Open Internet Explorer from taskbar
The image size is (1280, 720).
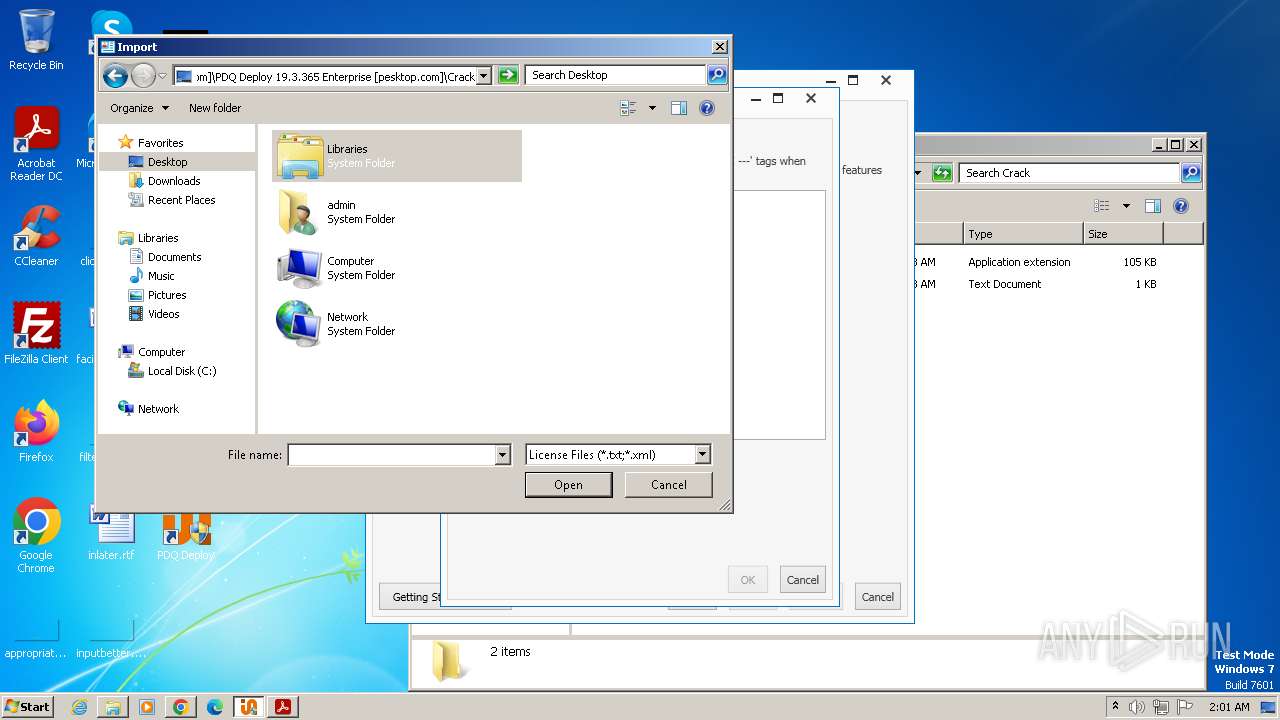[x=79, y=707]
